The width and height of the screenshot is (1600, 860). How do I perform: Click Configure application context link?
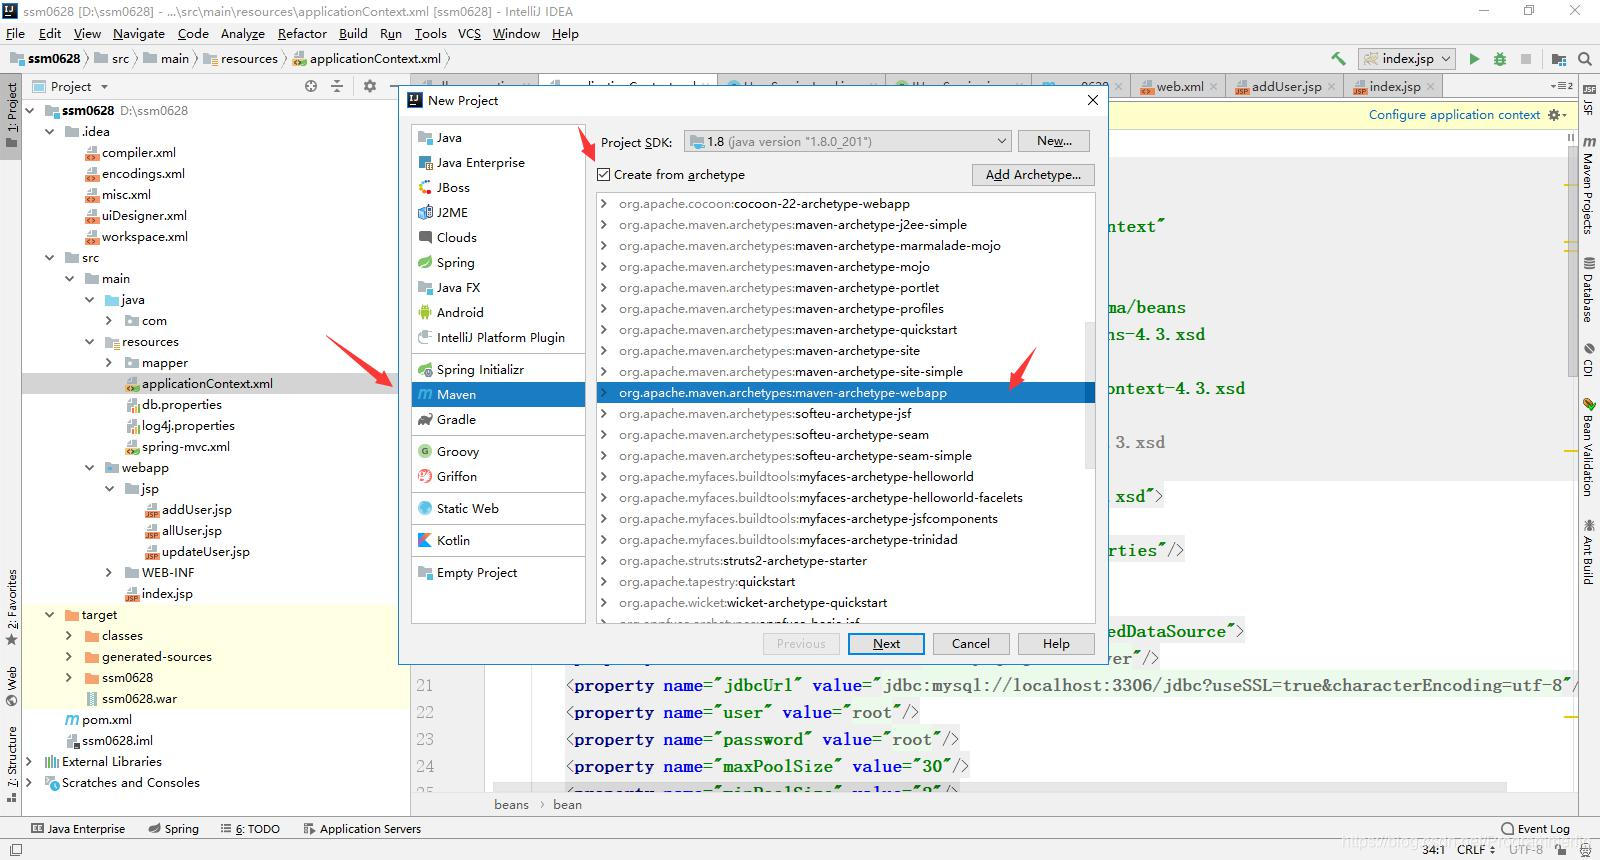pyautogui.click(x=1454, y=115)
